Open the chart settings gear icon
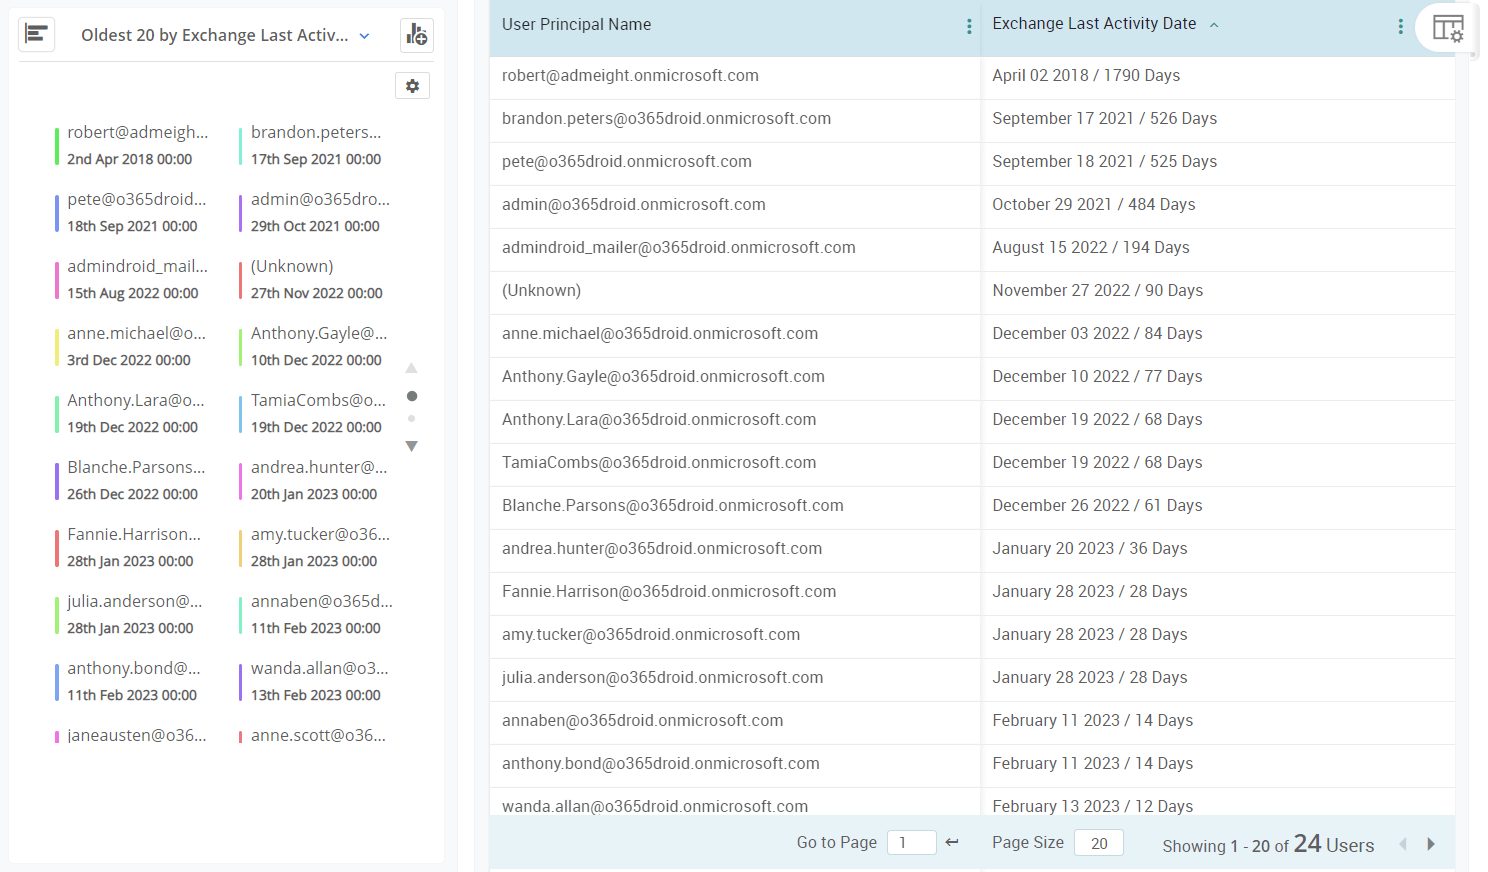 point(412,86)
